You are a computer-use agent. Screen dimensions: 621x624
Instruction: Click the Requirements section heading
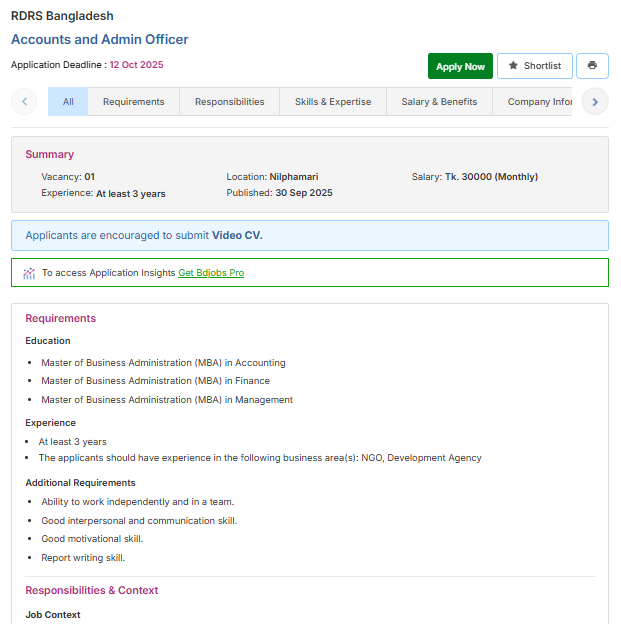click(x=60, y=319)
